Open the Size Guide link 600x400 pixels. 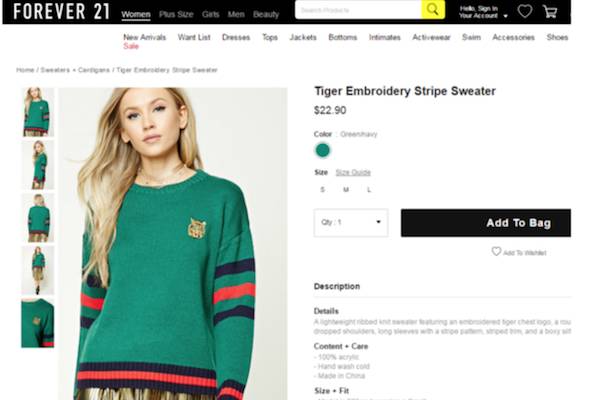(353, 172)
